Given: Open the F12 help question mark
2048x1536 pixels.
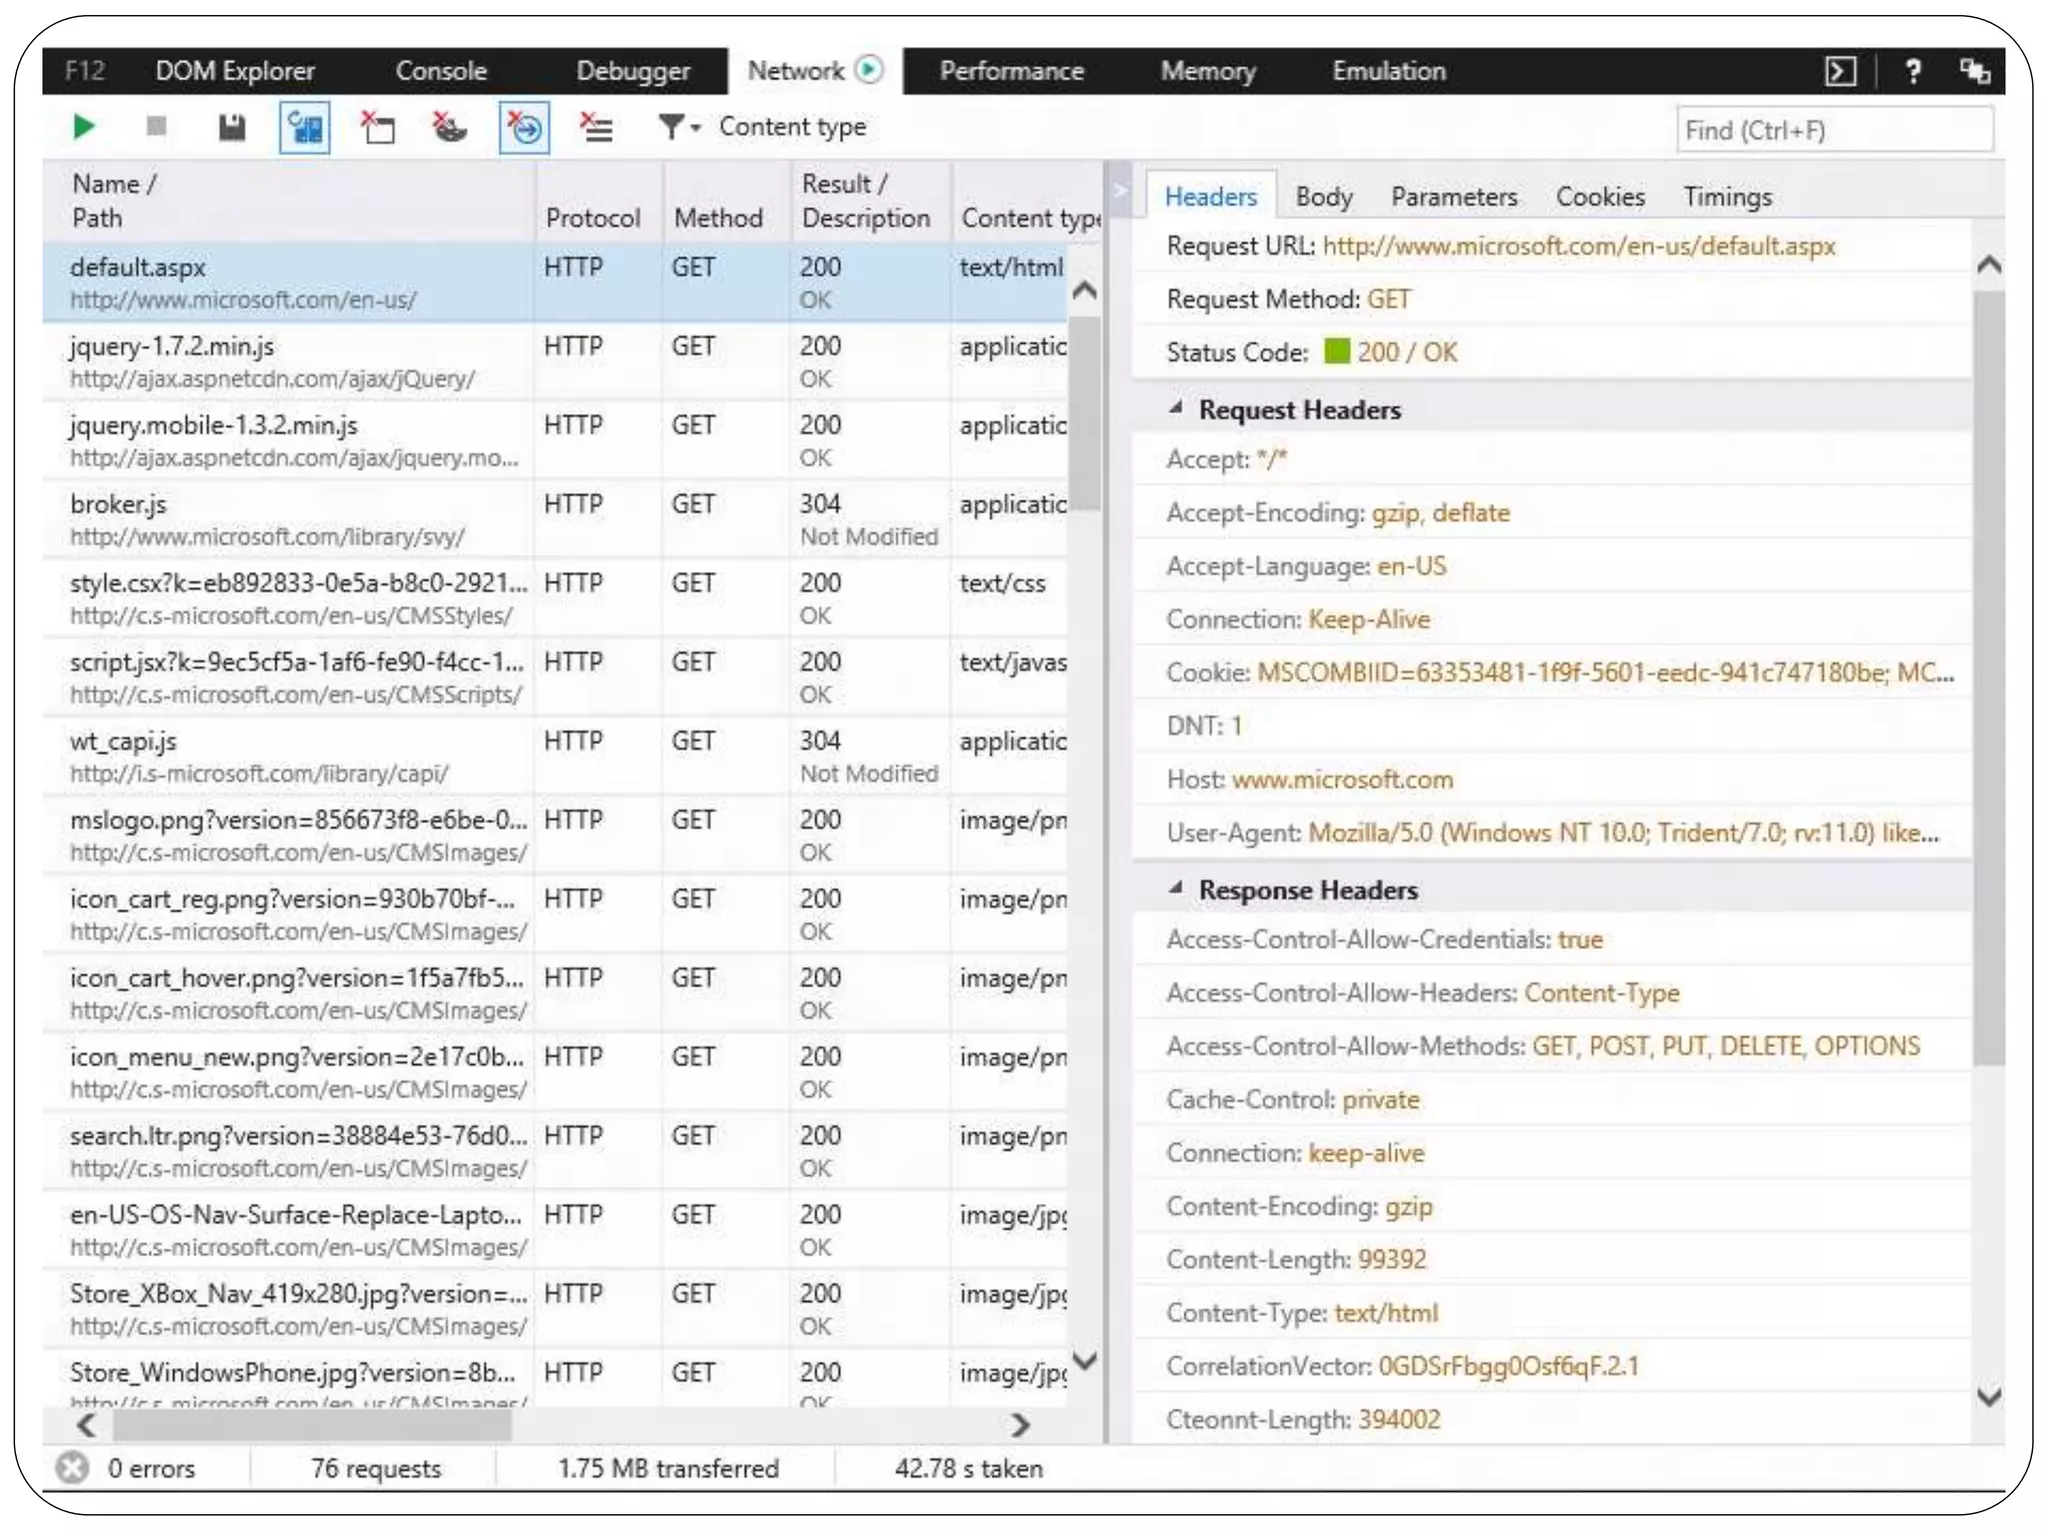Looking at the screenshot, I should [x=1912, y=72].
